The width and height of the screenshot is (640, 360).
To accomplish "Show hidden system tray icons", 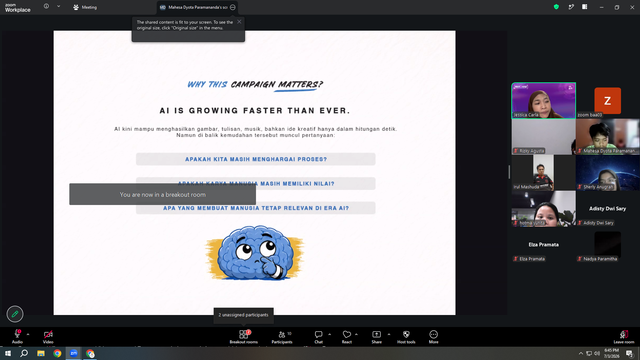I will pos(580,353).
